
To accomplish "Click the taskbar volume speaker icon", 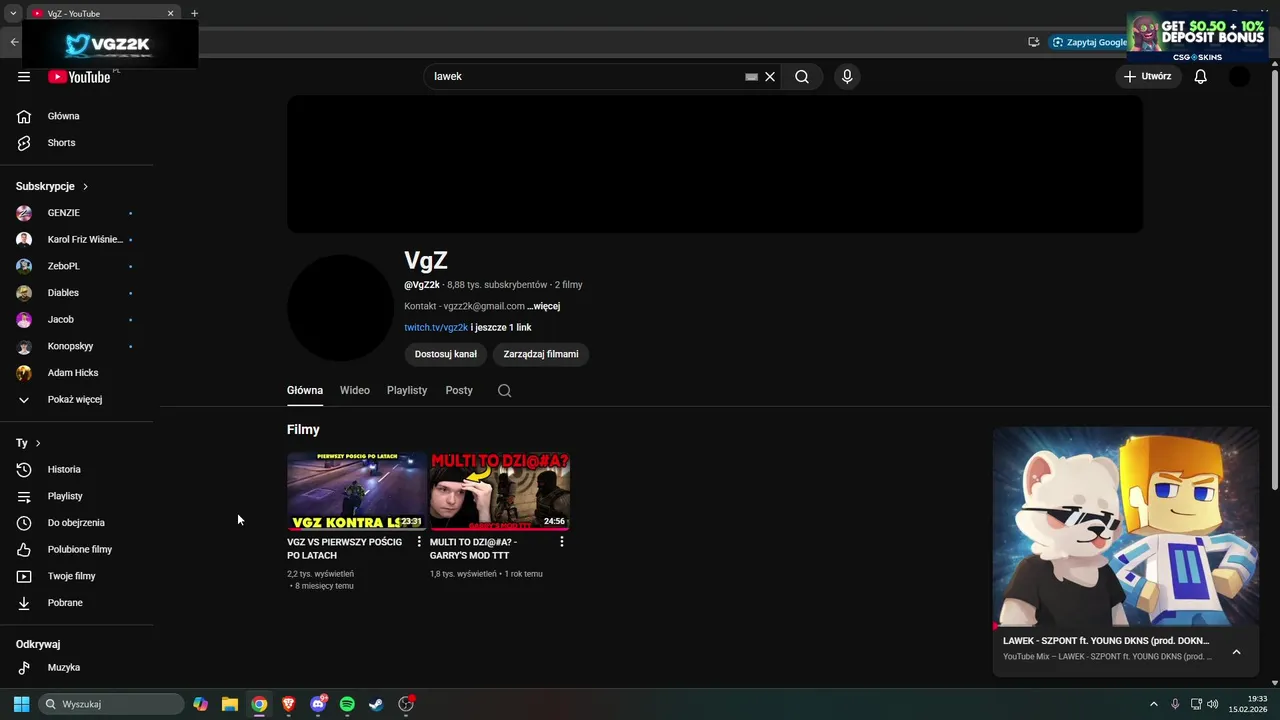I will tap(1213, 704).
